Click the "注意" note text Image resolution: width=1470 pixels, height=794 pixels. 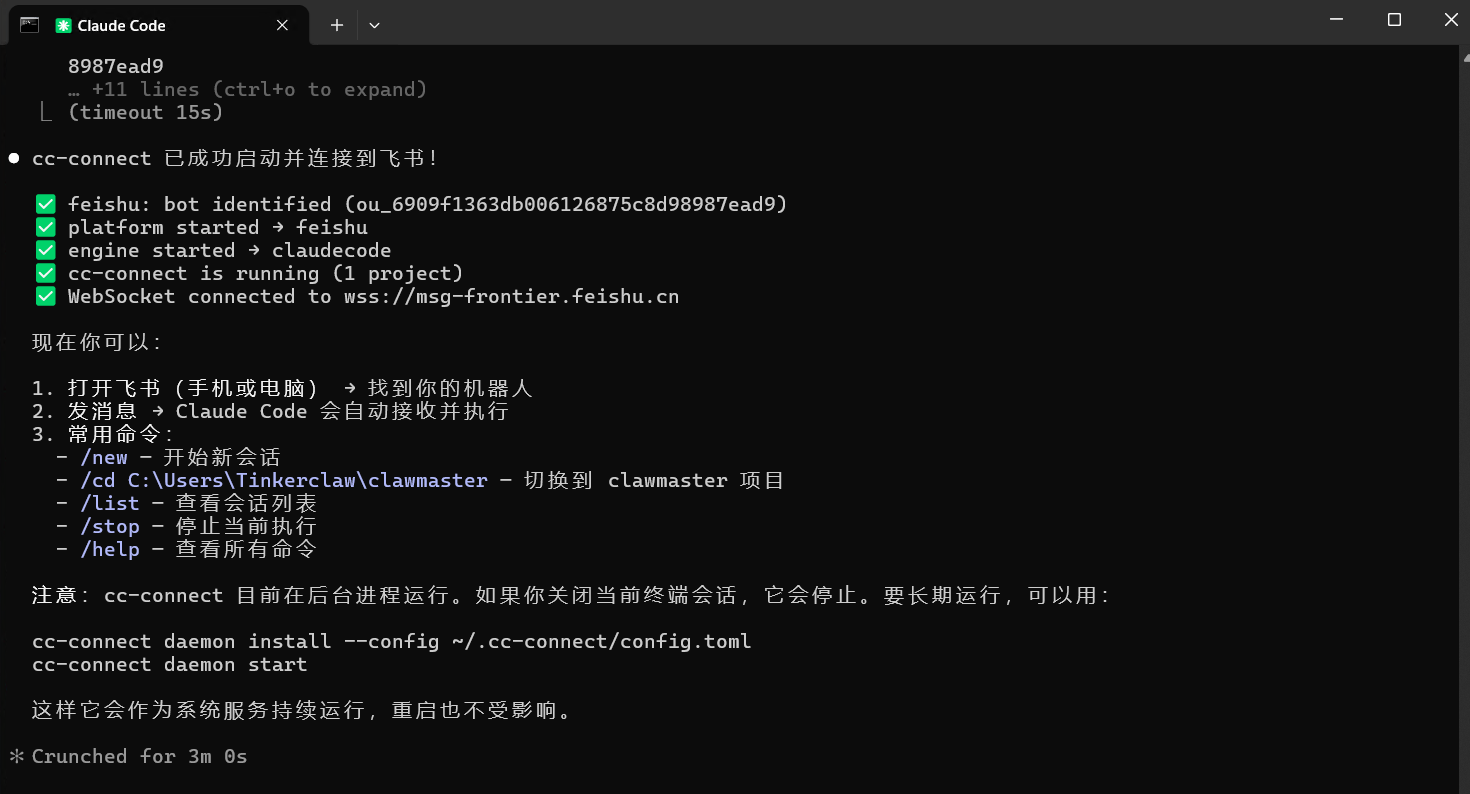tap(55, 596)
